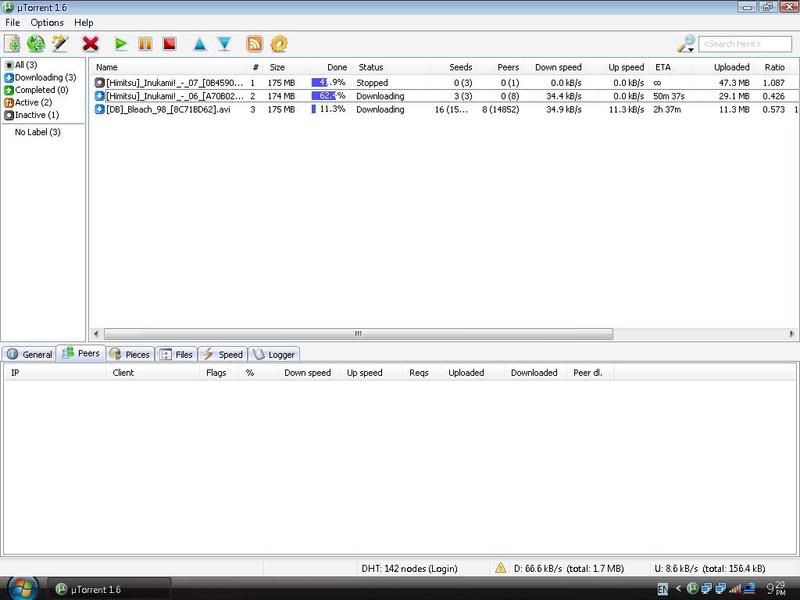This screenshot has height=600, width=800.
Task: Click the upload speed status text
Action: [x=710, y=568]
